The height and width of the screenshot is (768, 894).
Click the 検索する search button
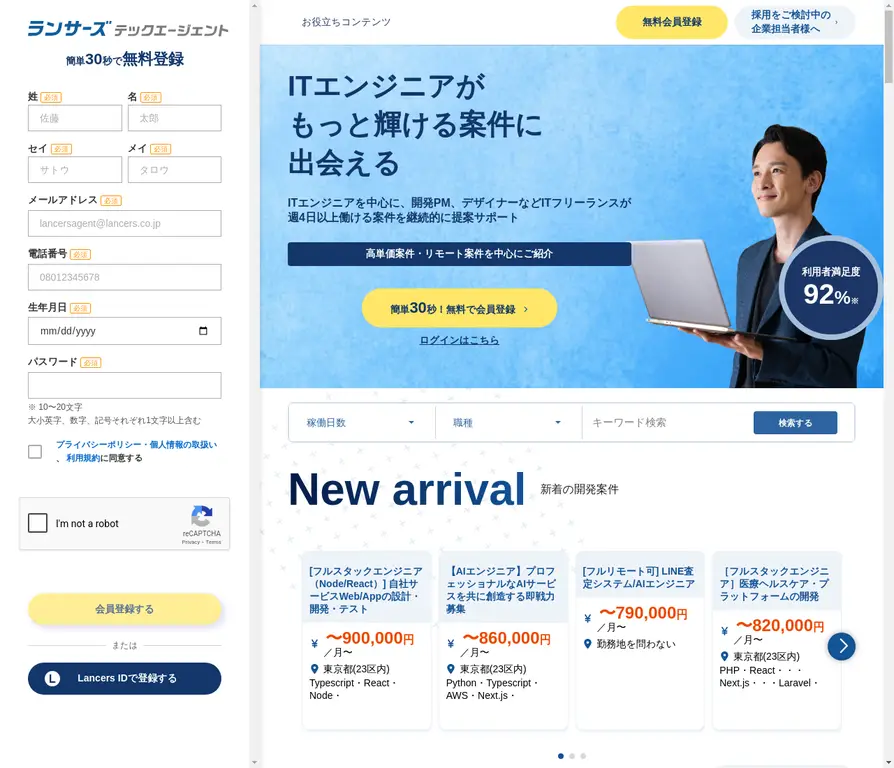click(795, 422)
